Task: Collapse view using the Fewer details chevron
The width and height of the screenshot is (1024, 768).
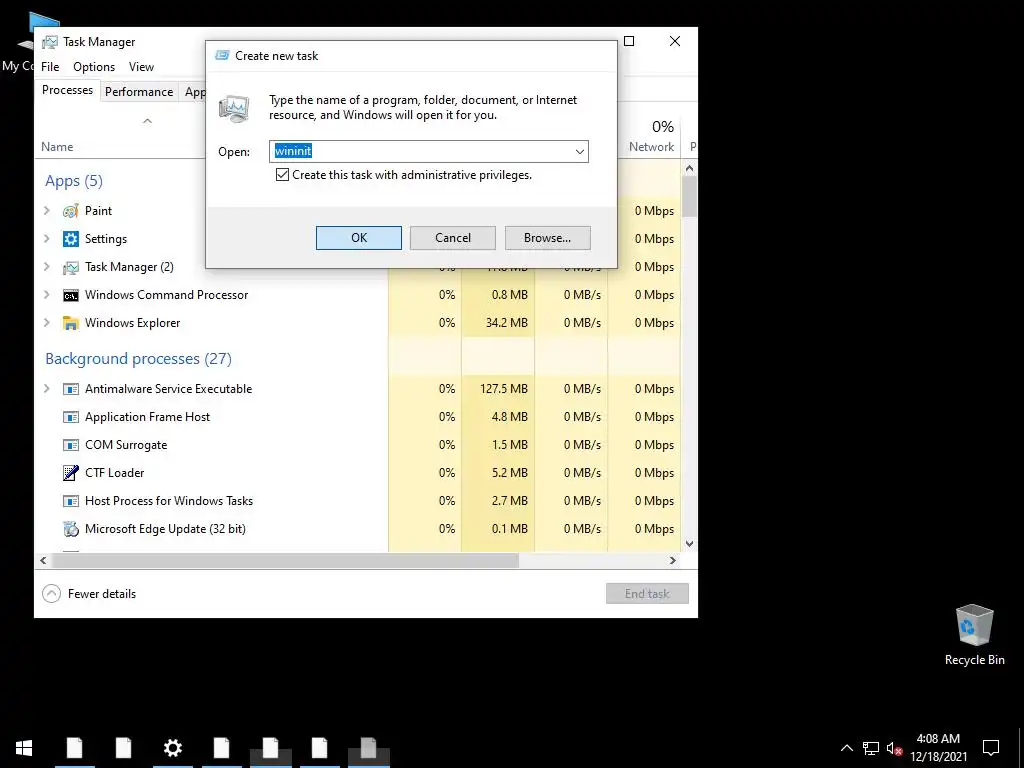Action: (51, 594)
